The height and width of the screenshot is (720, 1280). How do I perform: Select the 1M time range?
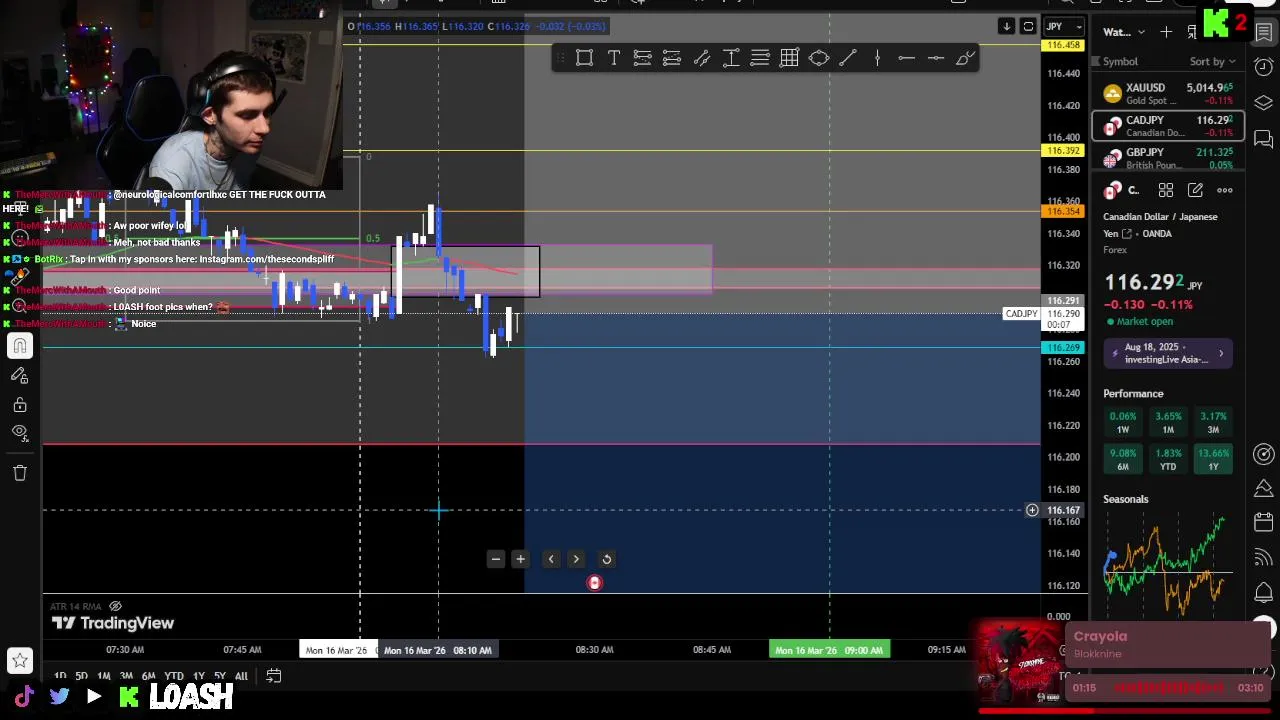103,676
